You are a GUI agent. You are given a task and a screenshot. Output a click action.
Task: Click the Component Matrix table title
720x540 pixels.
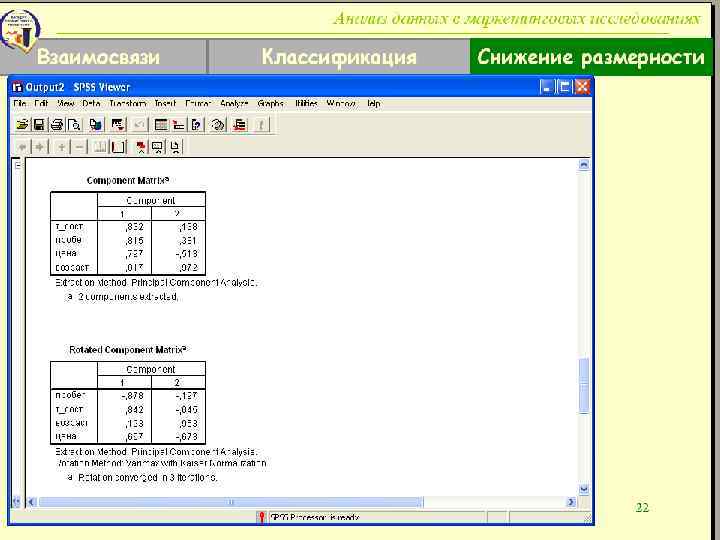tap(128, 180)
